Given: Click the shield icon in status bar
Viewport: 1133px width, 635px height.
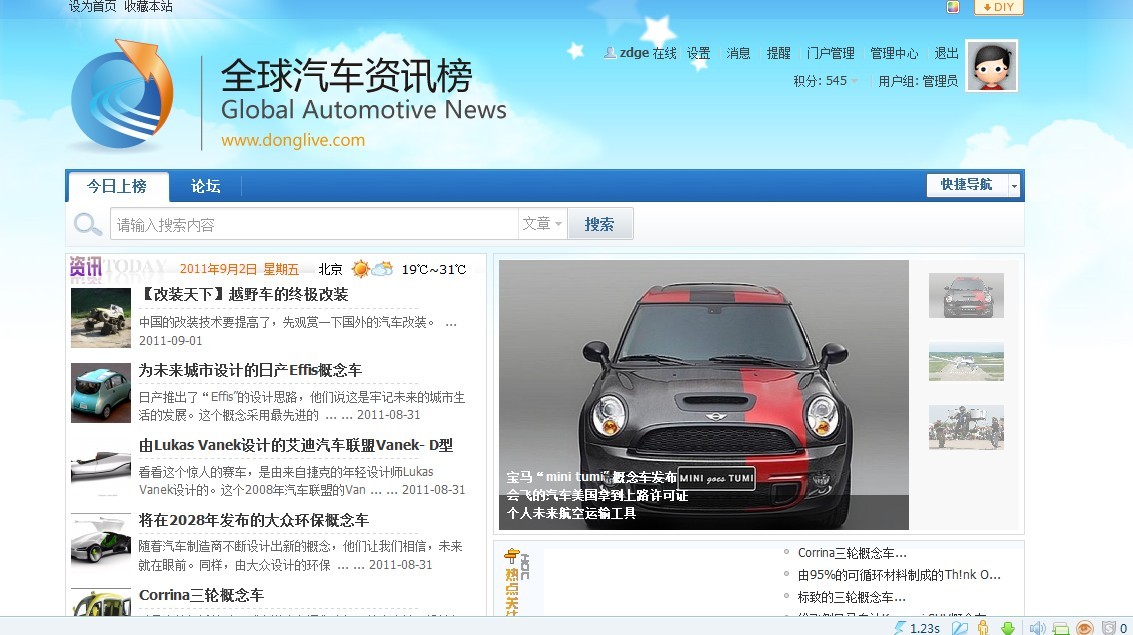Looking at the screenshot, I should pos(1108,628).
